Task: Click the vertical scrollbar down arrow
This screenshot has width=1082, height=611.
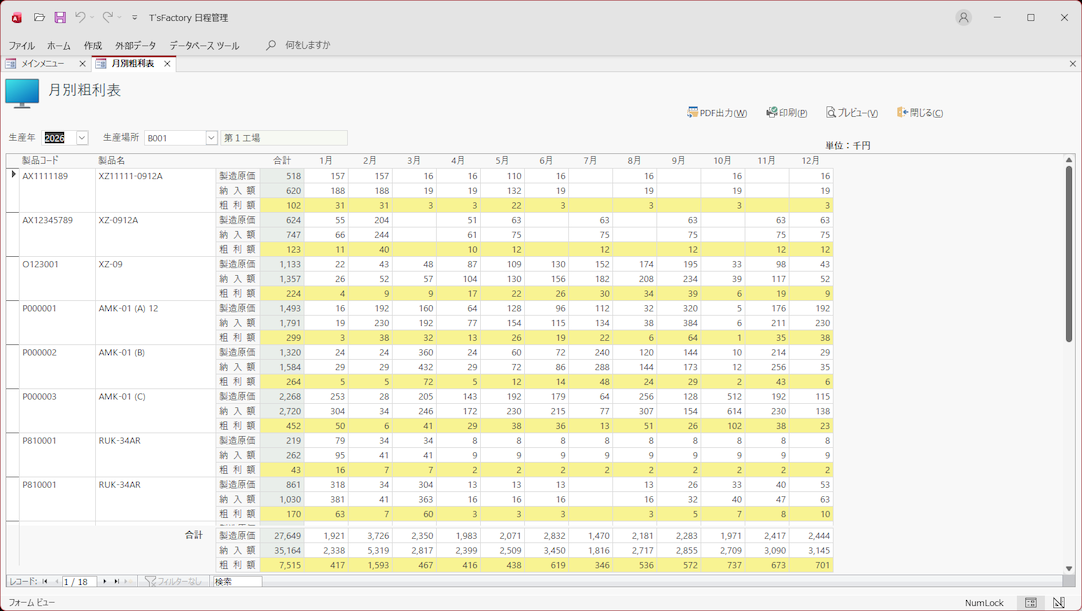Action: (1068, 568)
